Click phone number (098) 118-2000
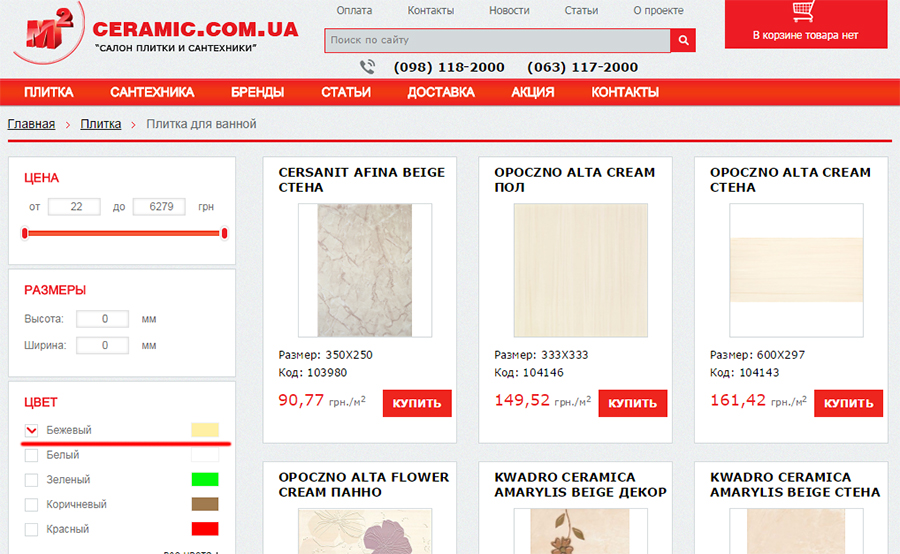Image resolution: width=900 pixels, height=554 pixels. (449, 67)
